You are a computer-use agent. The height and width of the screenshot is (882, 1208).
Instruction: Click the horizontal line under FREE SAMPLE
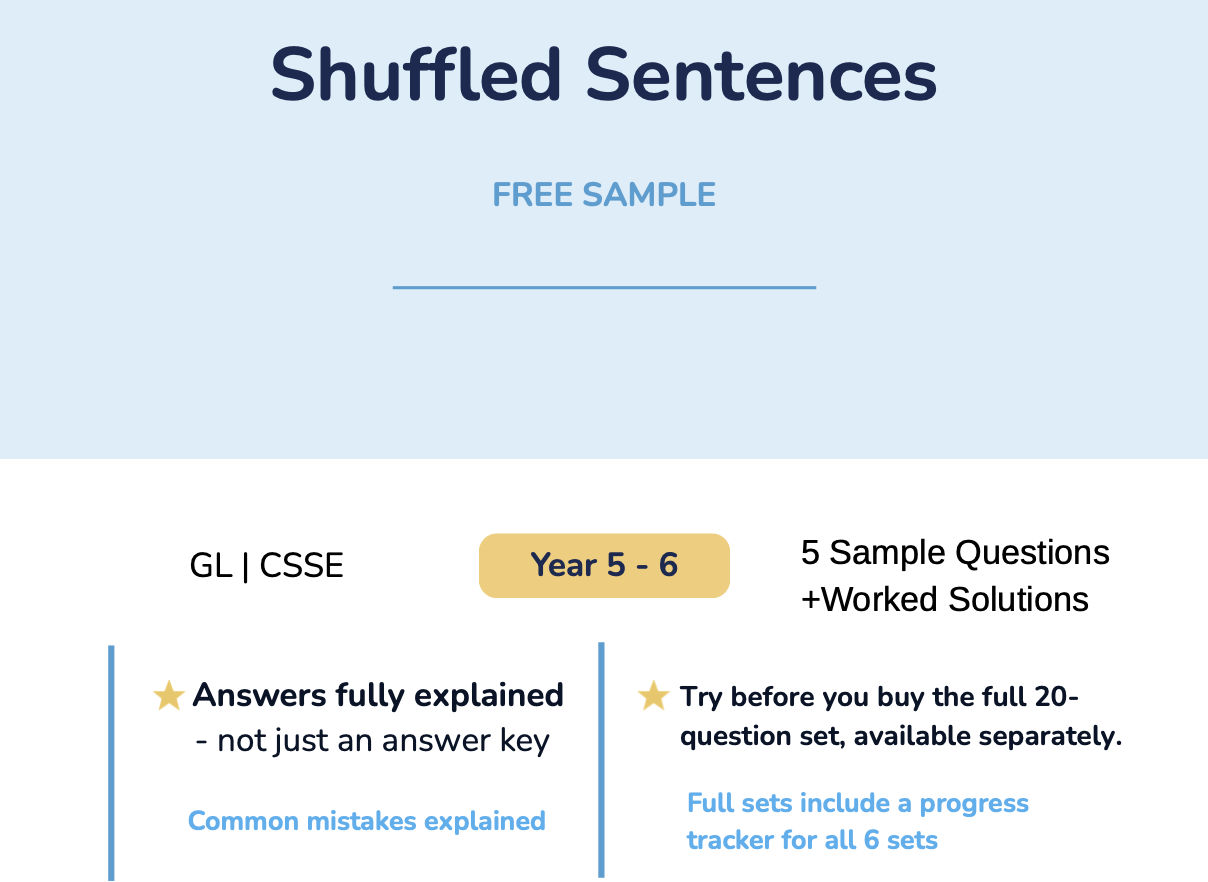coord(604,287)
